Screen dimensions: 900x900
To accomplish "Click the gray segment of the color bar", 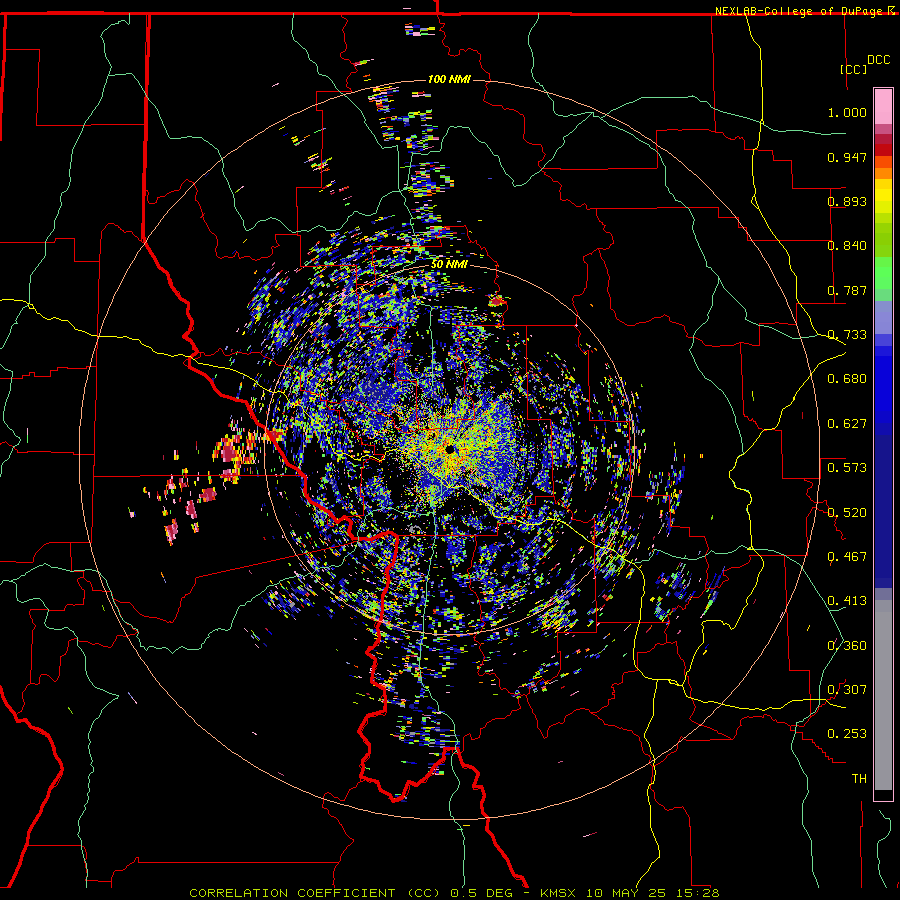I will tap(883, 695).
